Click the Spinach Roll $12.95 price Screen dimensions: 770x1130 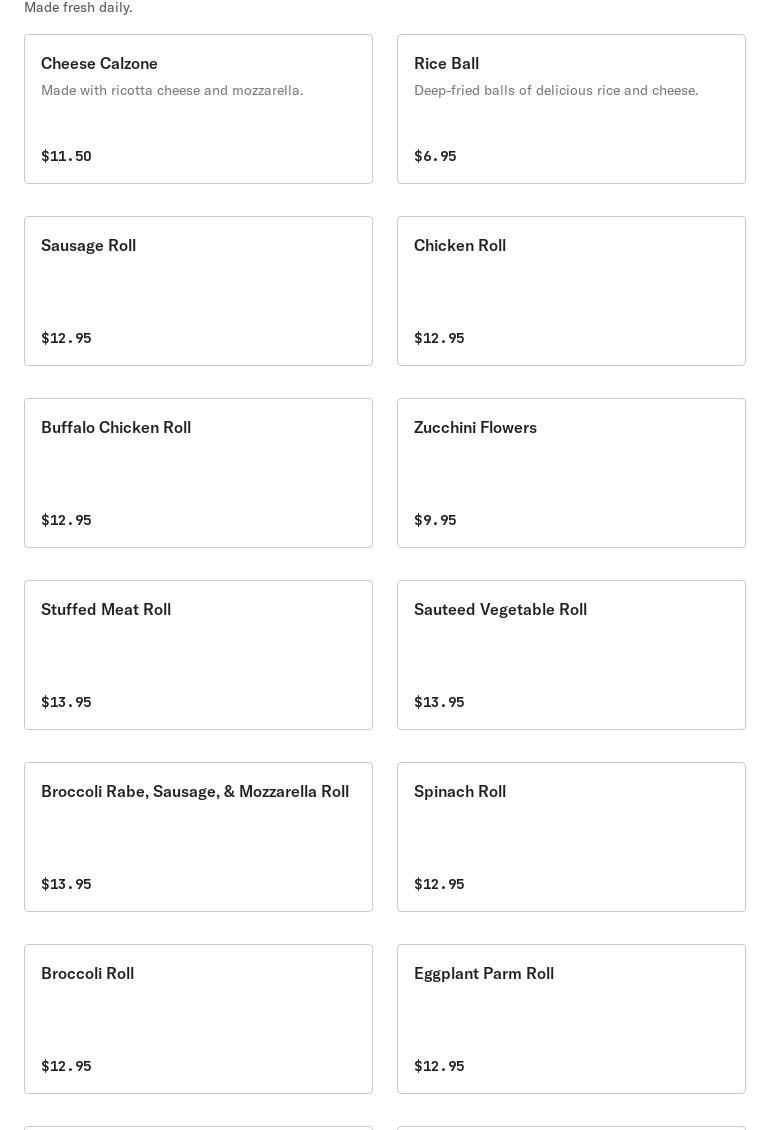[439, 884]
